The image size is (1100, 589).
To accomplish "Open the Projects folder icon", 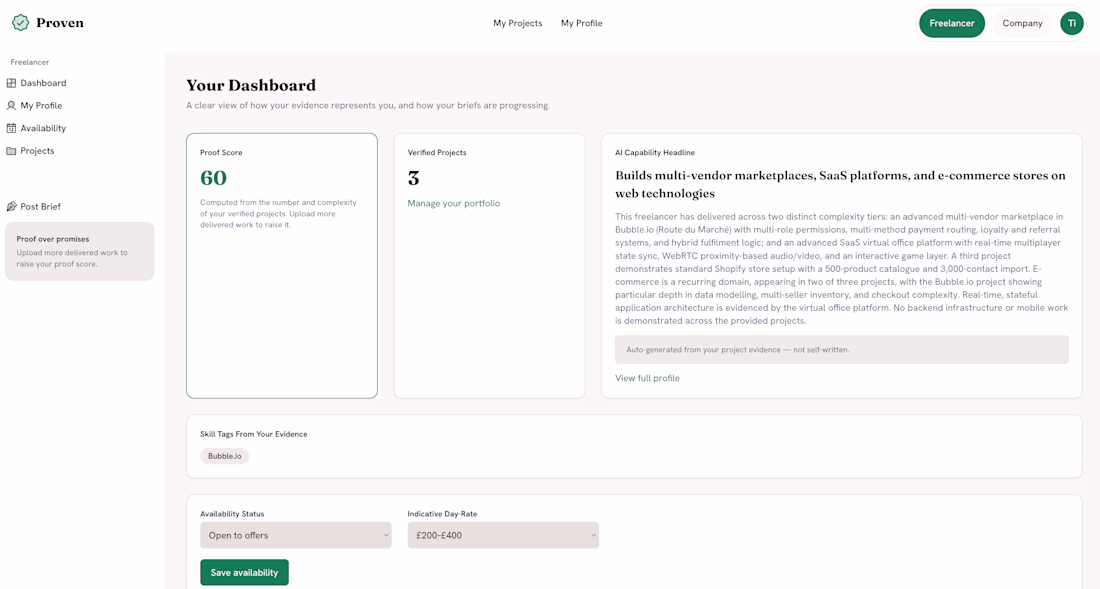I will (11, 151).
